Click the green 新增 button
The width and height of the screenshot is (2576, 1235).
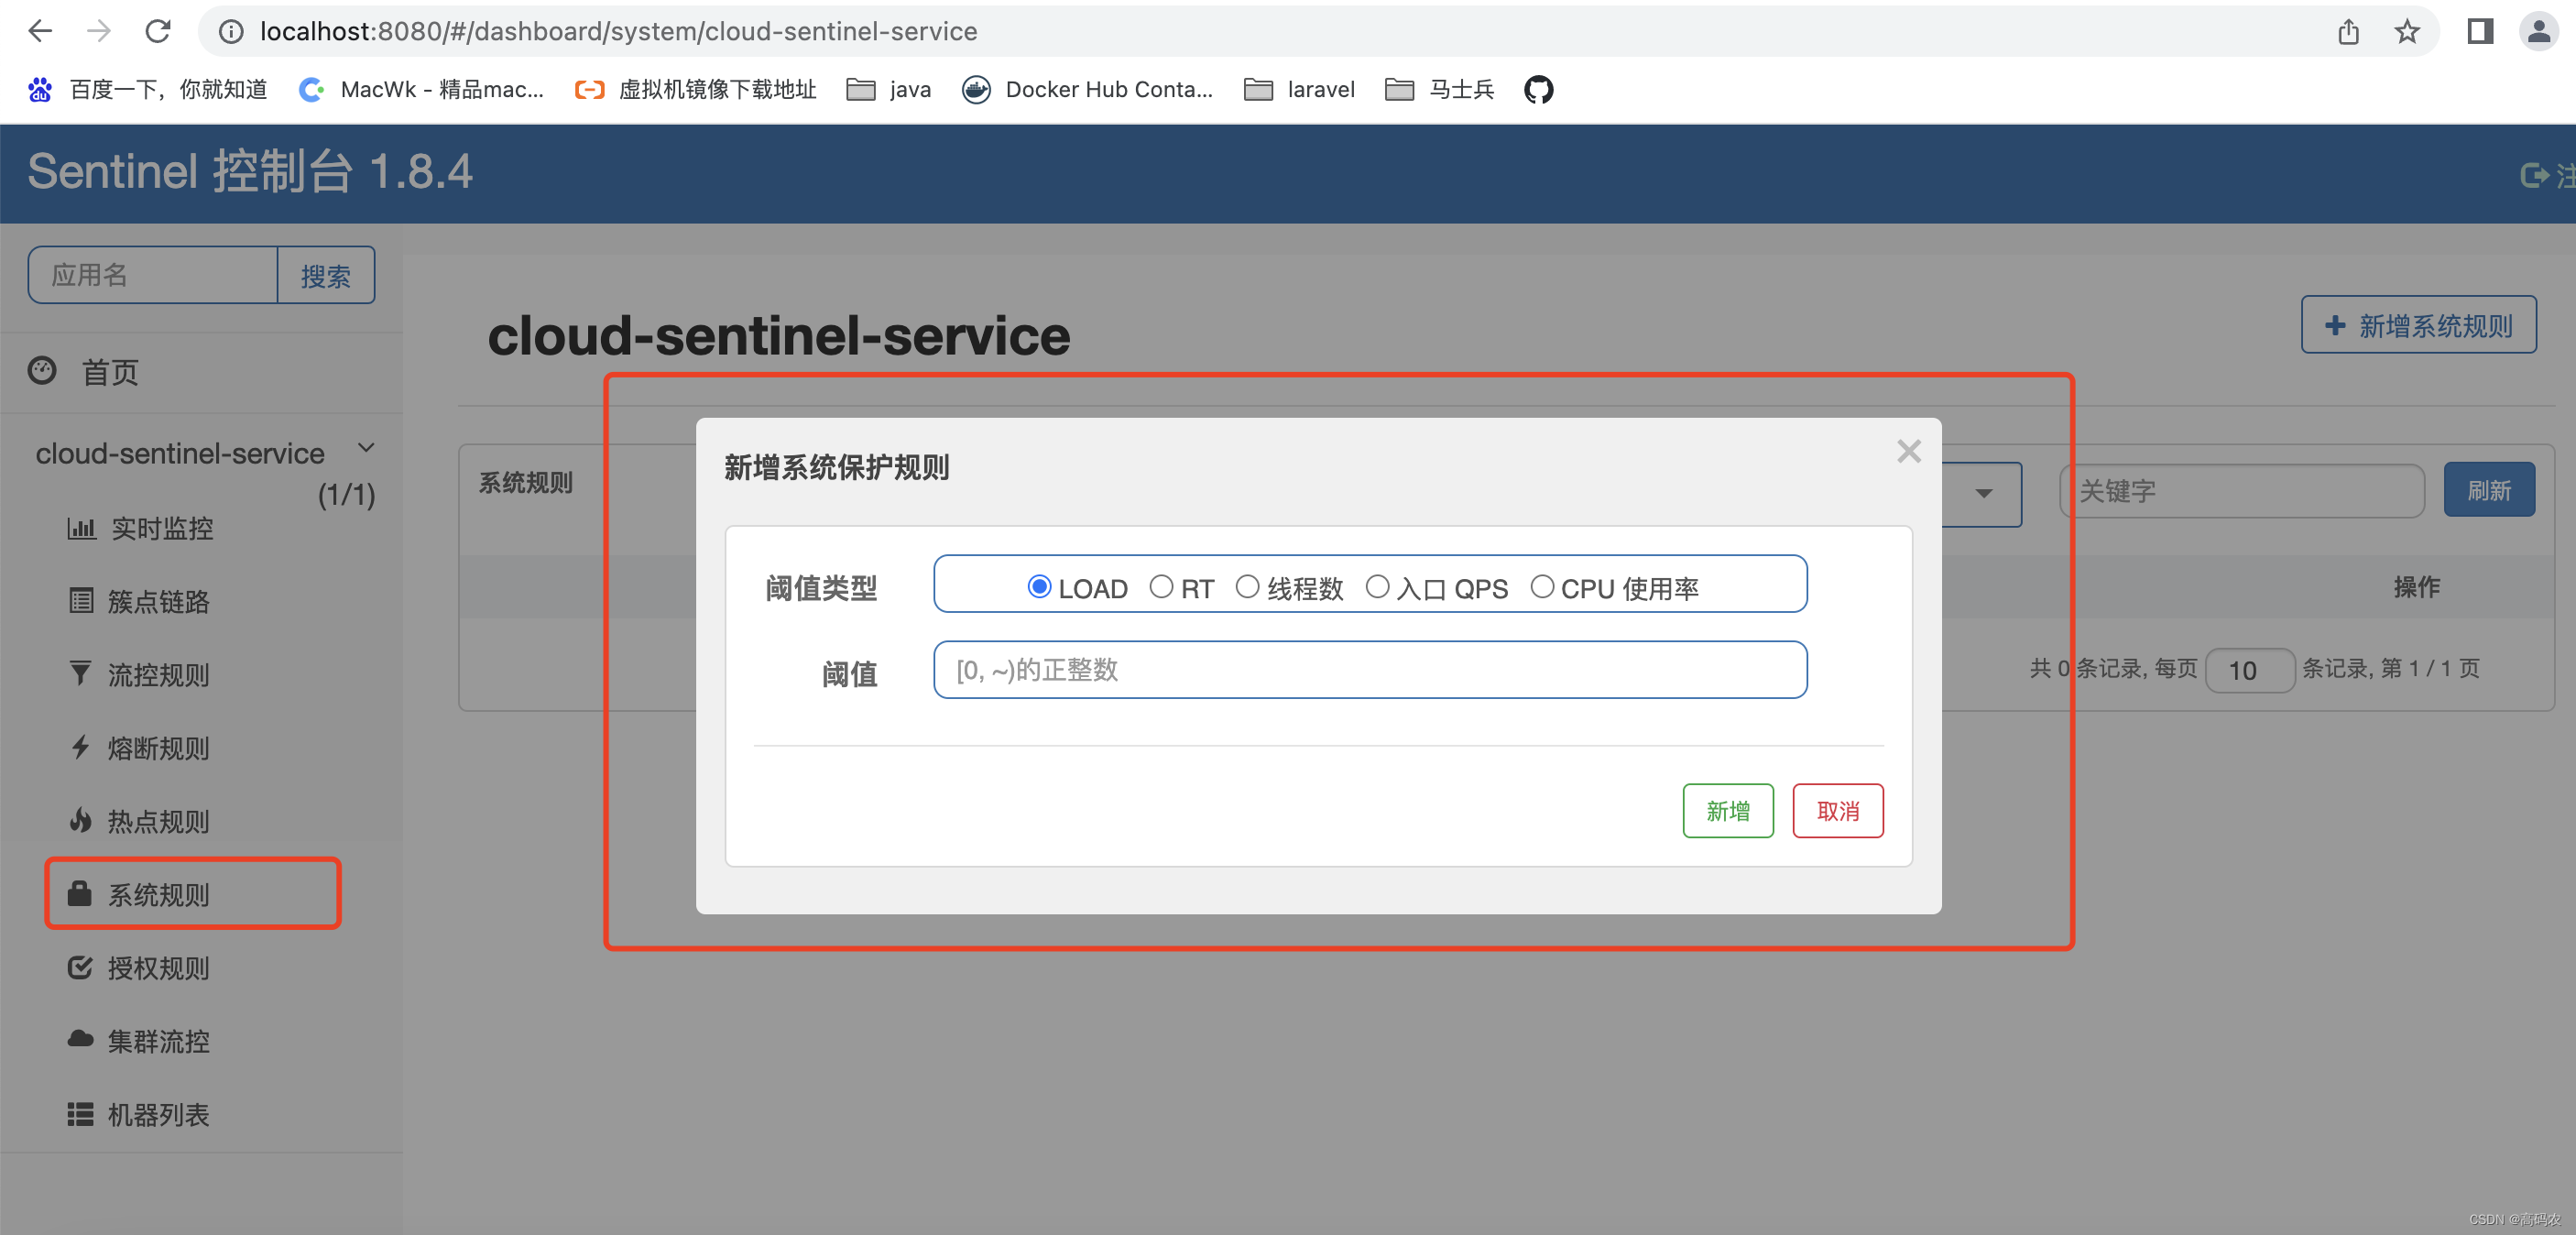[x=1727, y=810]
